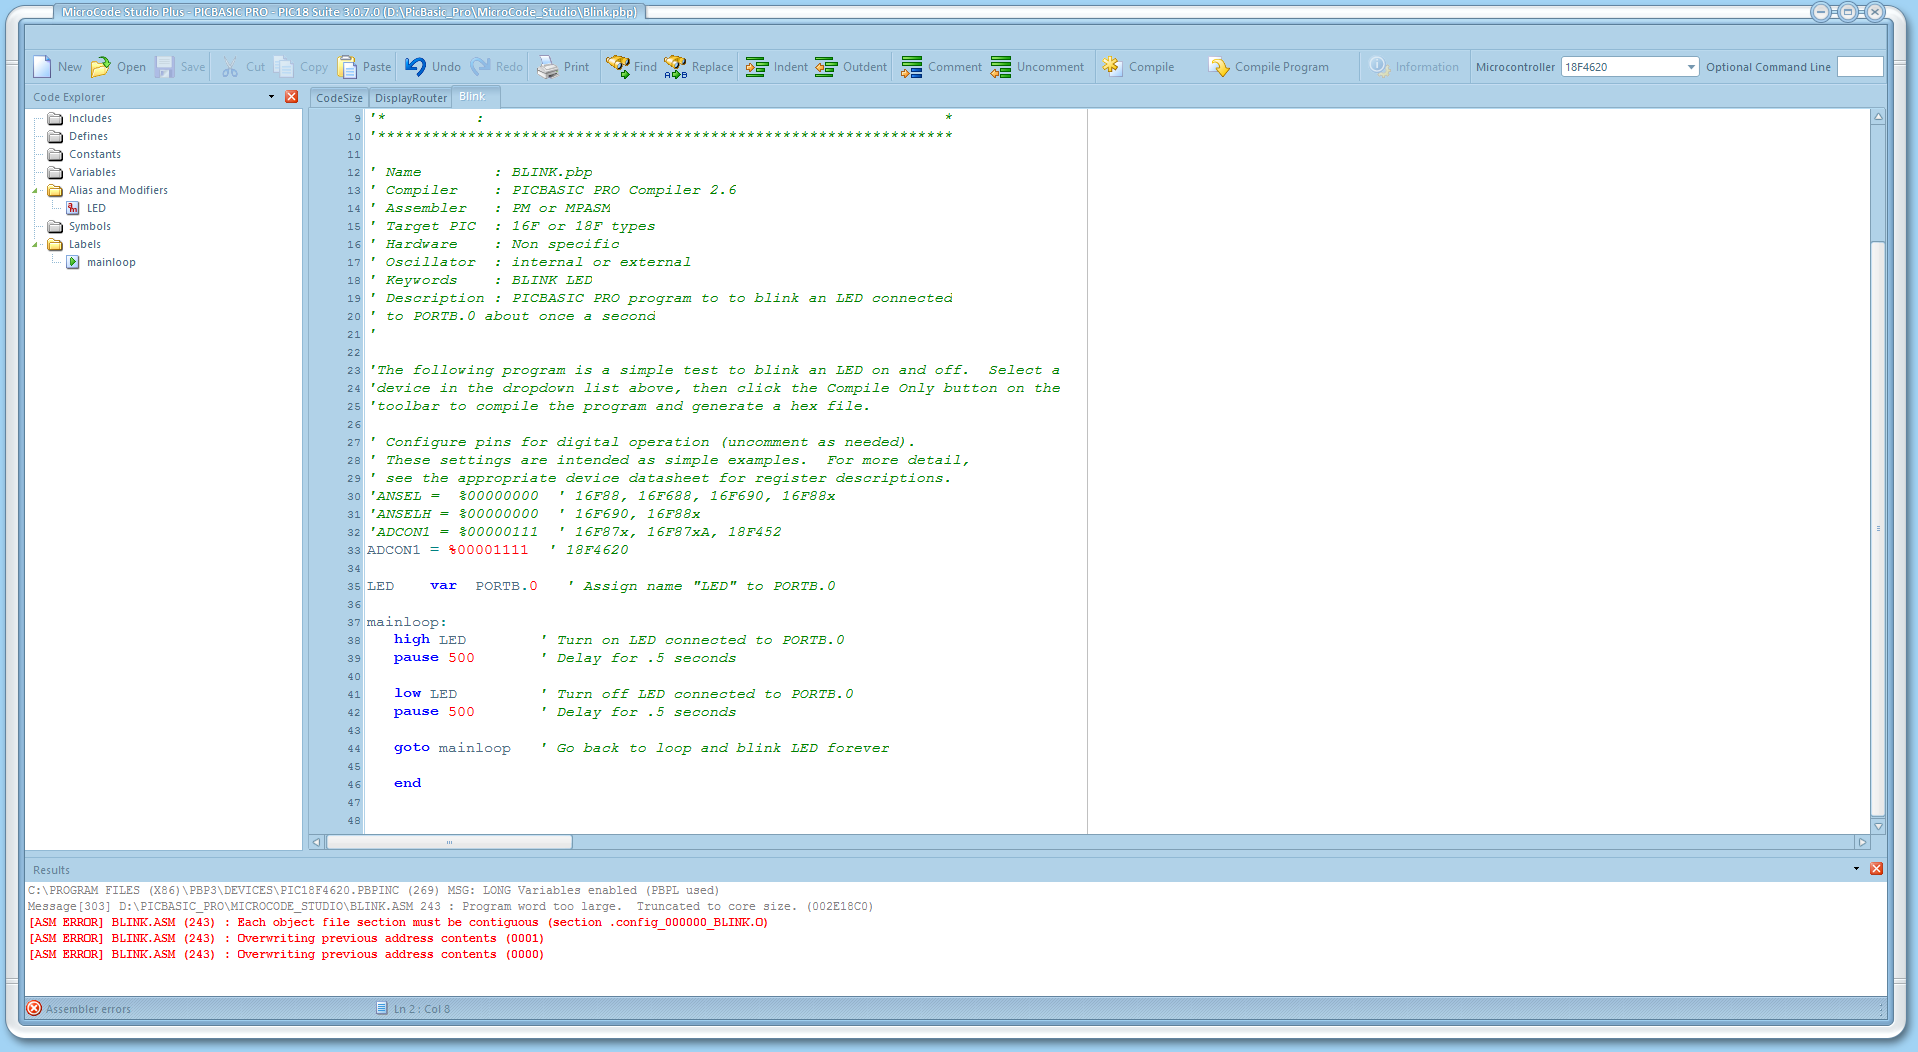1918x1052 pixels.
Task: Switch to the DisplayRouter tab
Action: click(x=410, y=98)
